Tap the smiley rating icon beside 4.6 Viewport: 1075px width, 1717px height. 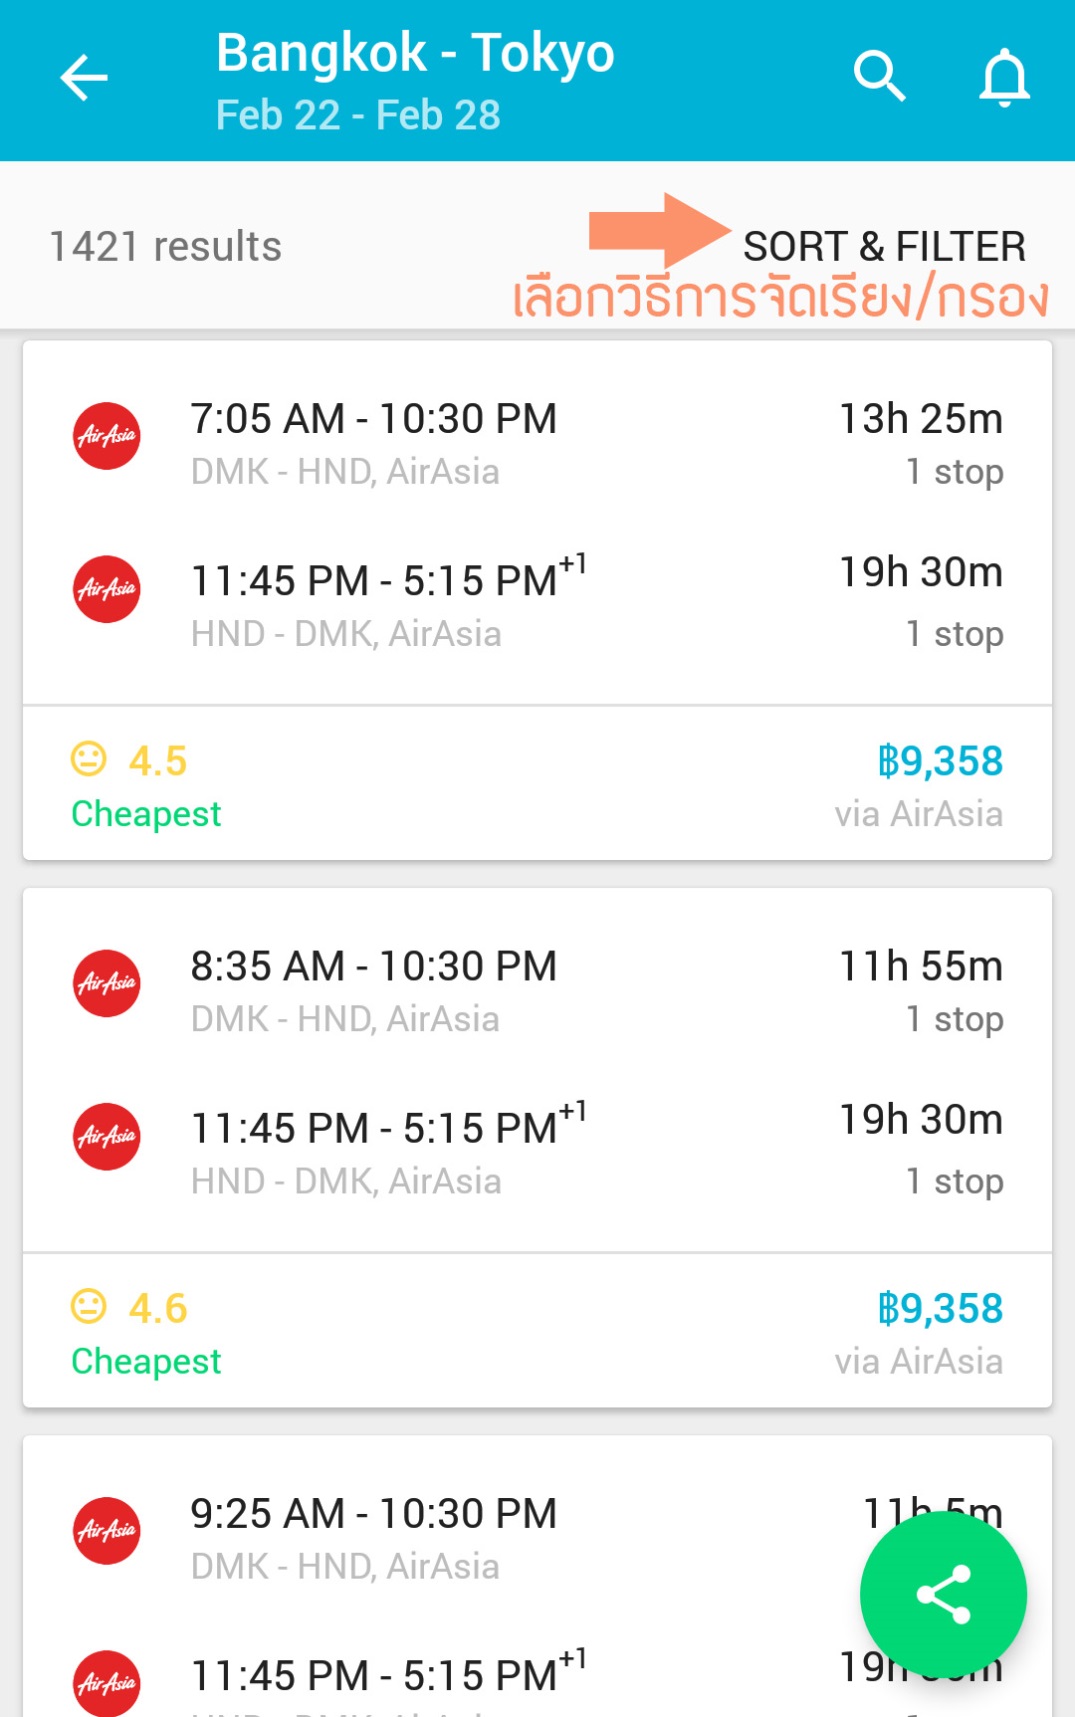(x=89, y=1306)
